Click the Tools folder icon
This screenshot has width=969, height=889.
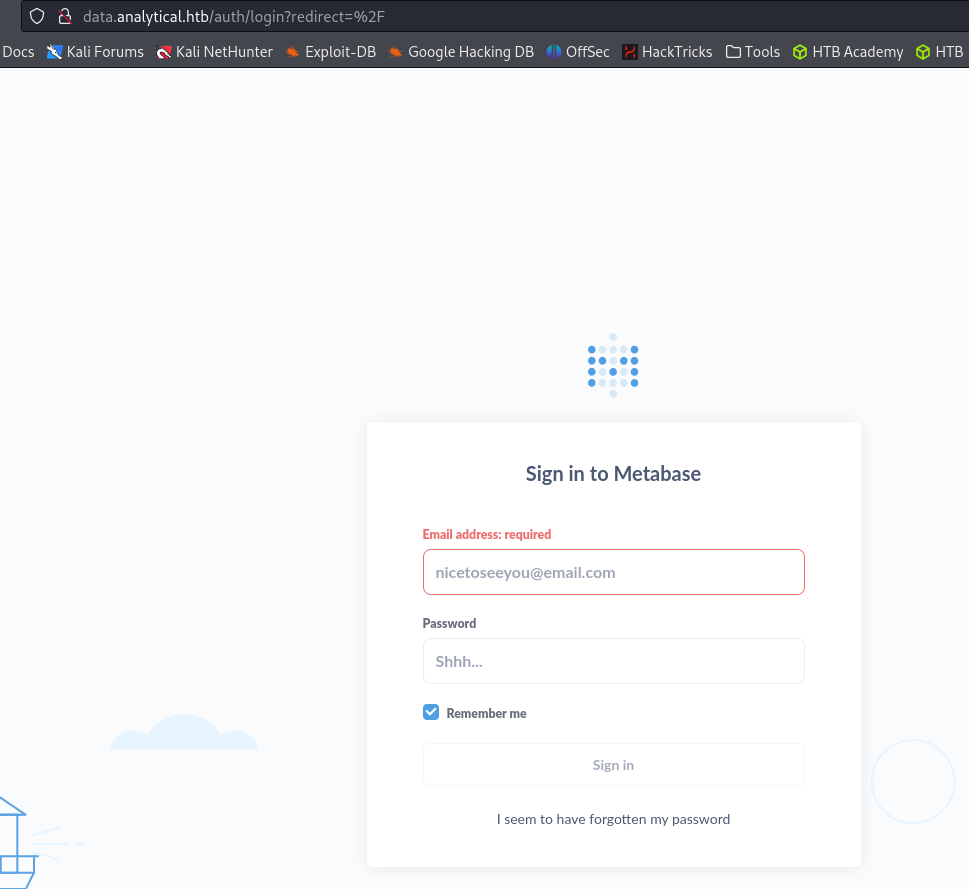tap(733, 52)
